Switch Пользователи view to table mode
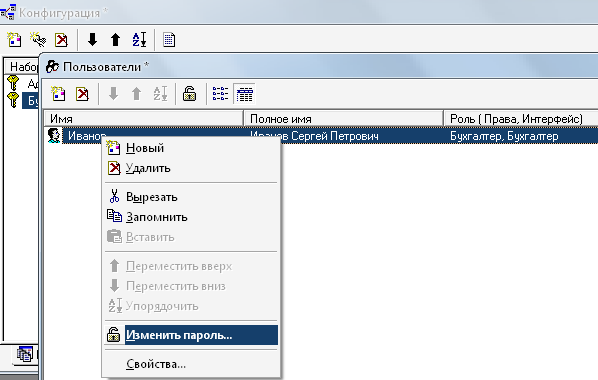The height and width of the screenshot is (380, 598). pos(244,93)
